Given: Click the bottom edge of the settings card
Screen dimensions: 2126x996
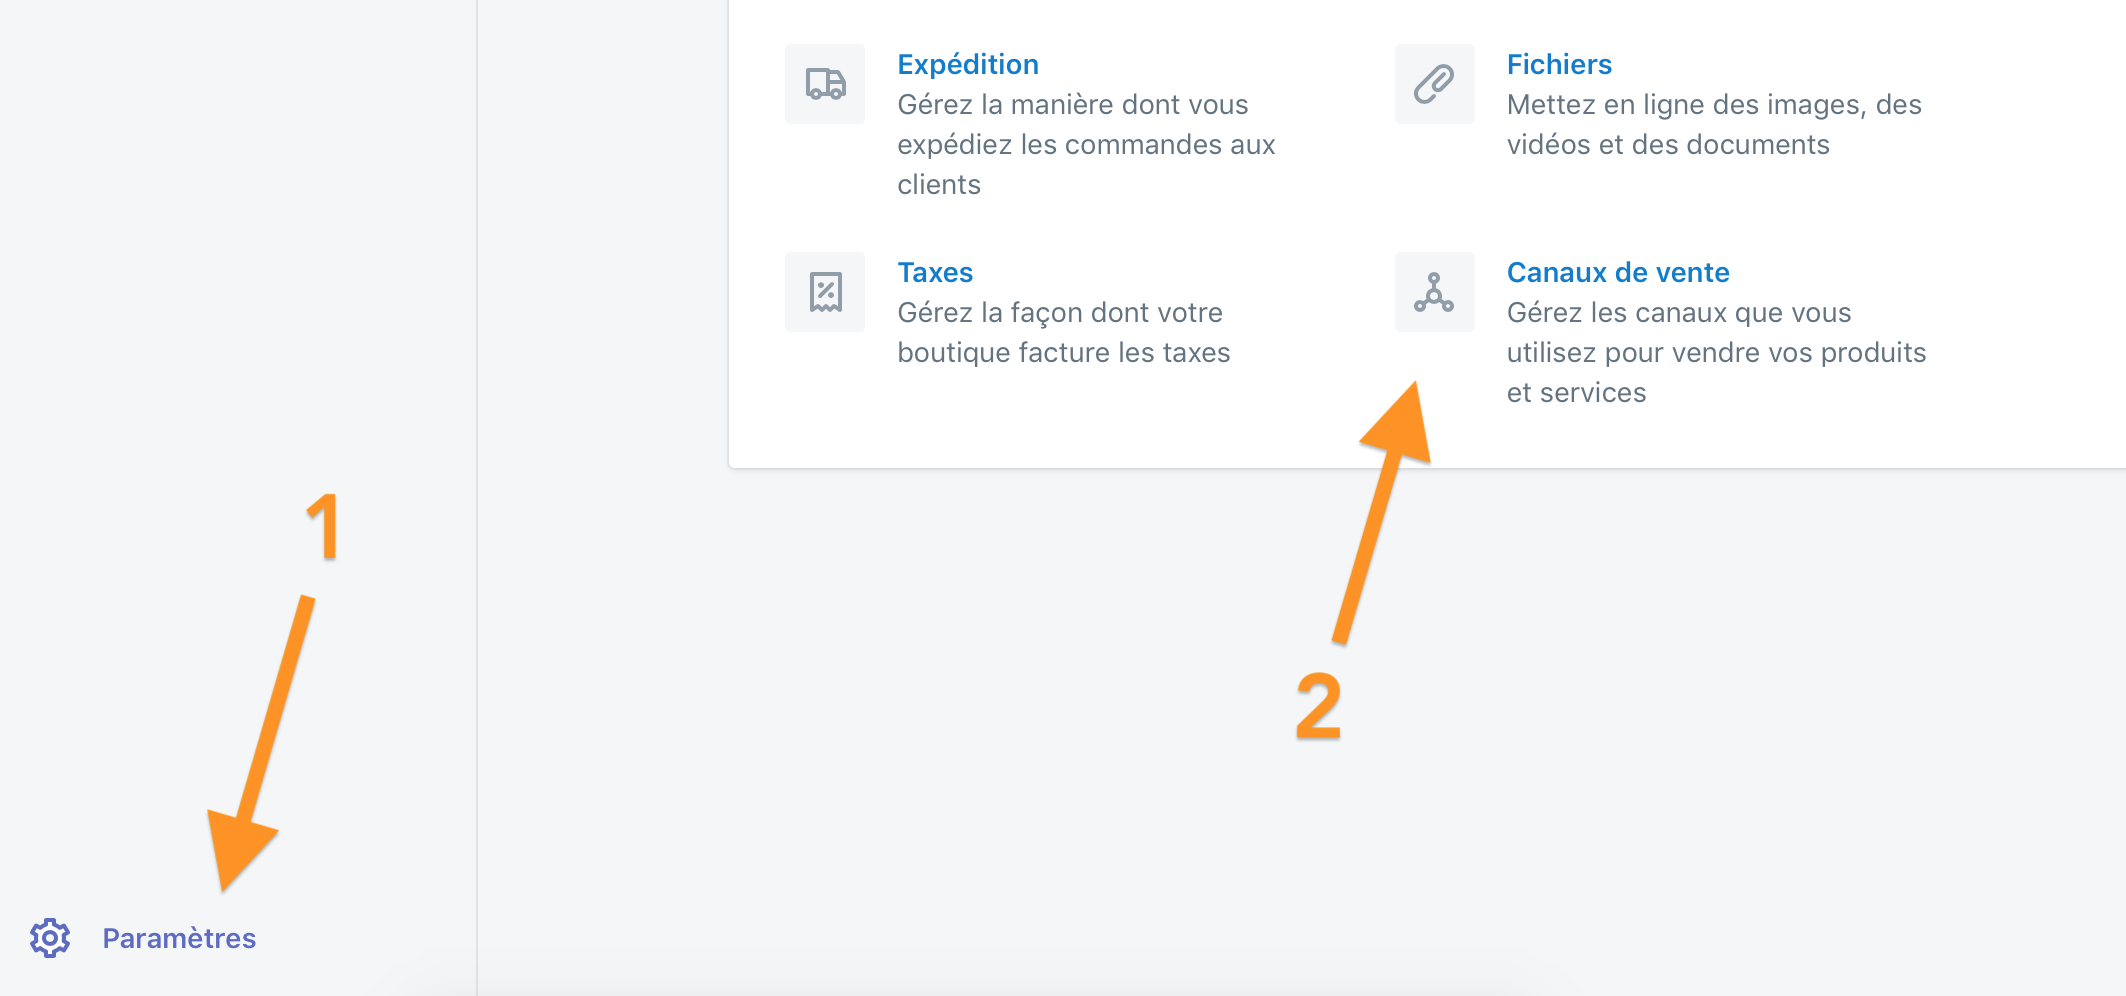Looking at the screenshot, I should tap(1400, 467).
